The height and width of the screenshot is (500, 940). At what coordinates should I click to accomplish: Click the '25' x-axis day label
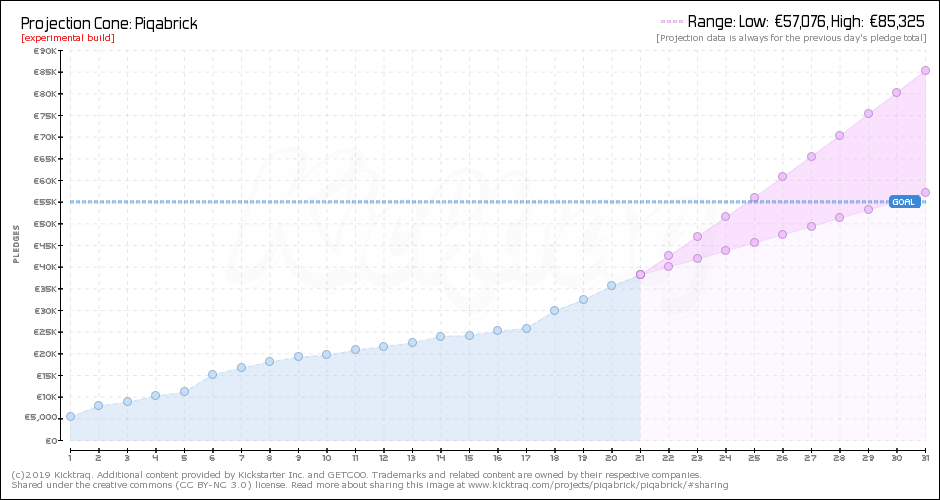[754, 459]
